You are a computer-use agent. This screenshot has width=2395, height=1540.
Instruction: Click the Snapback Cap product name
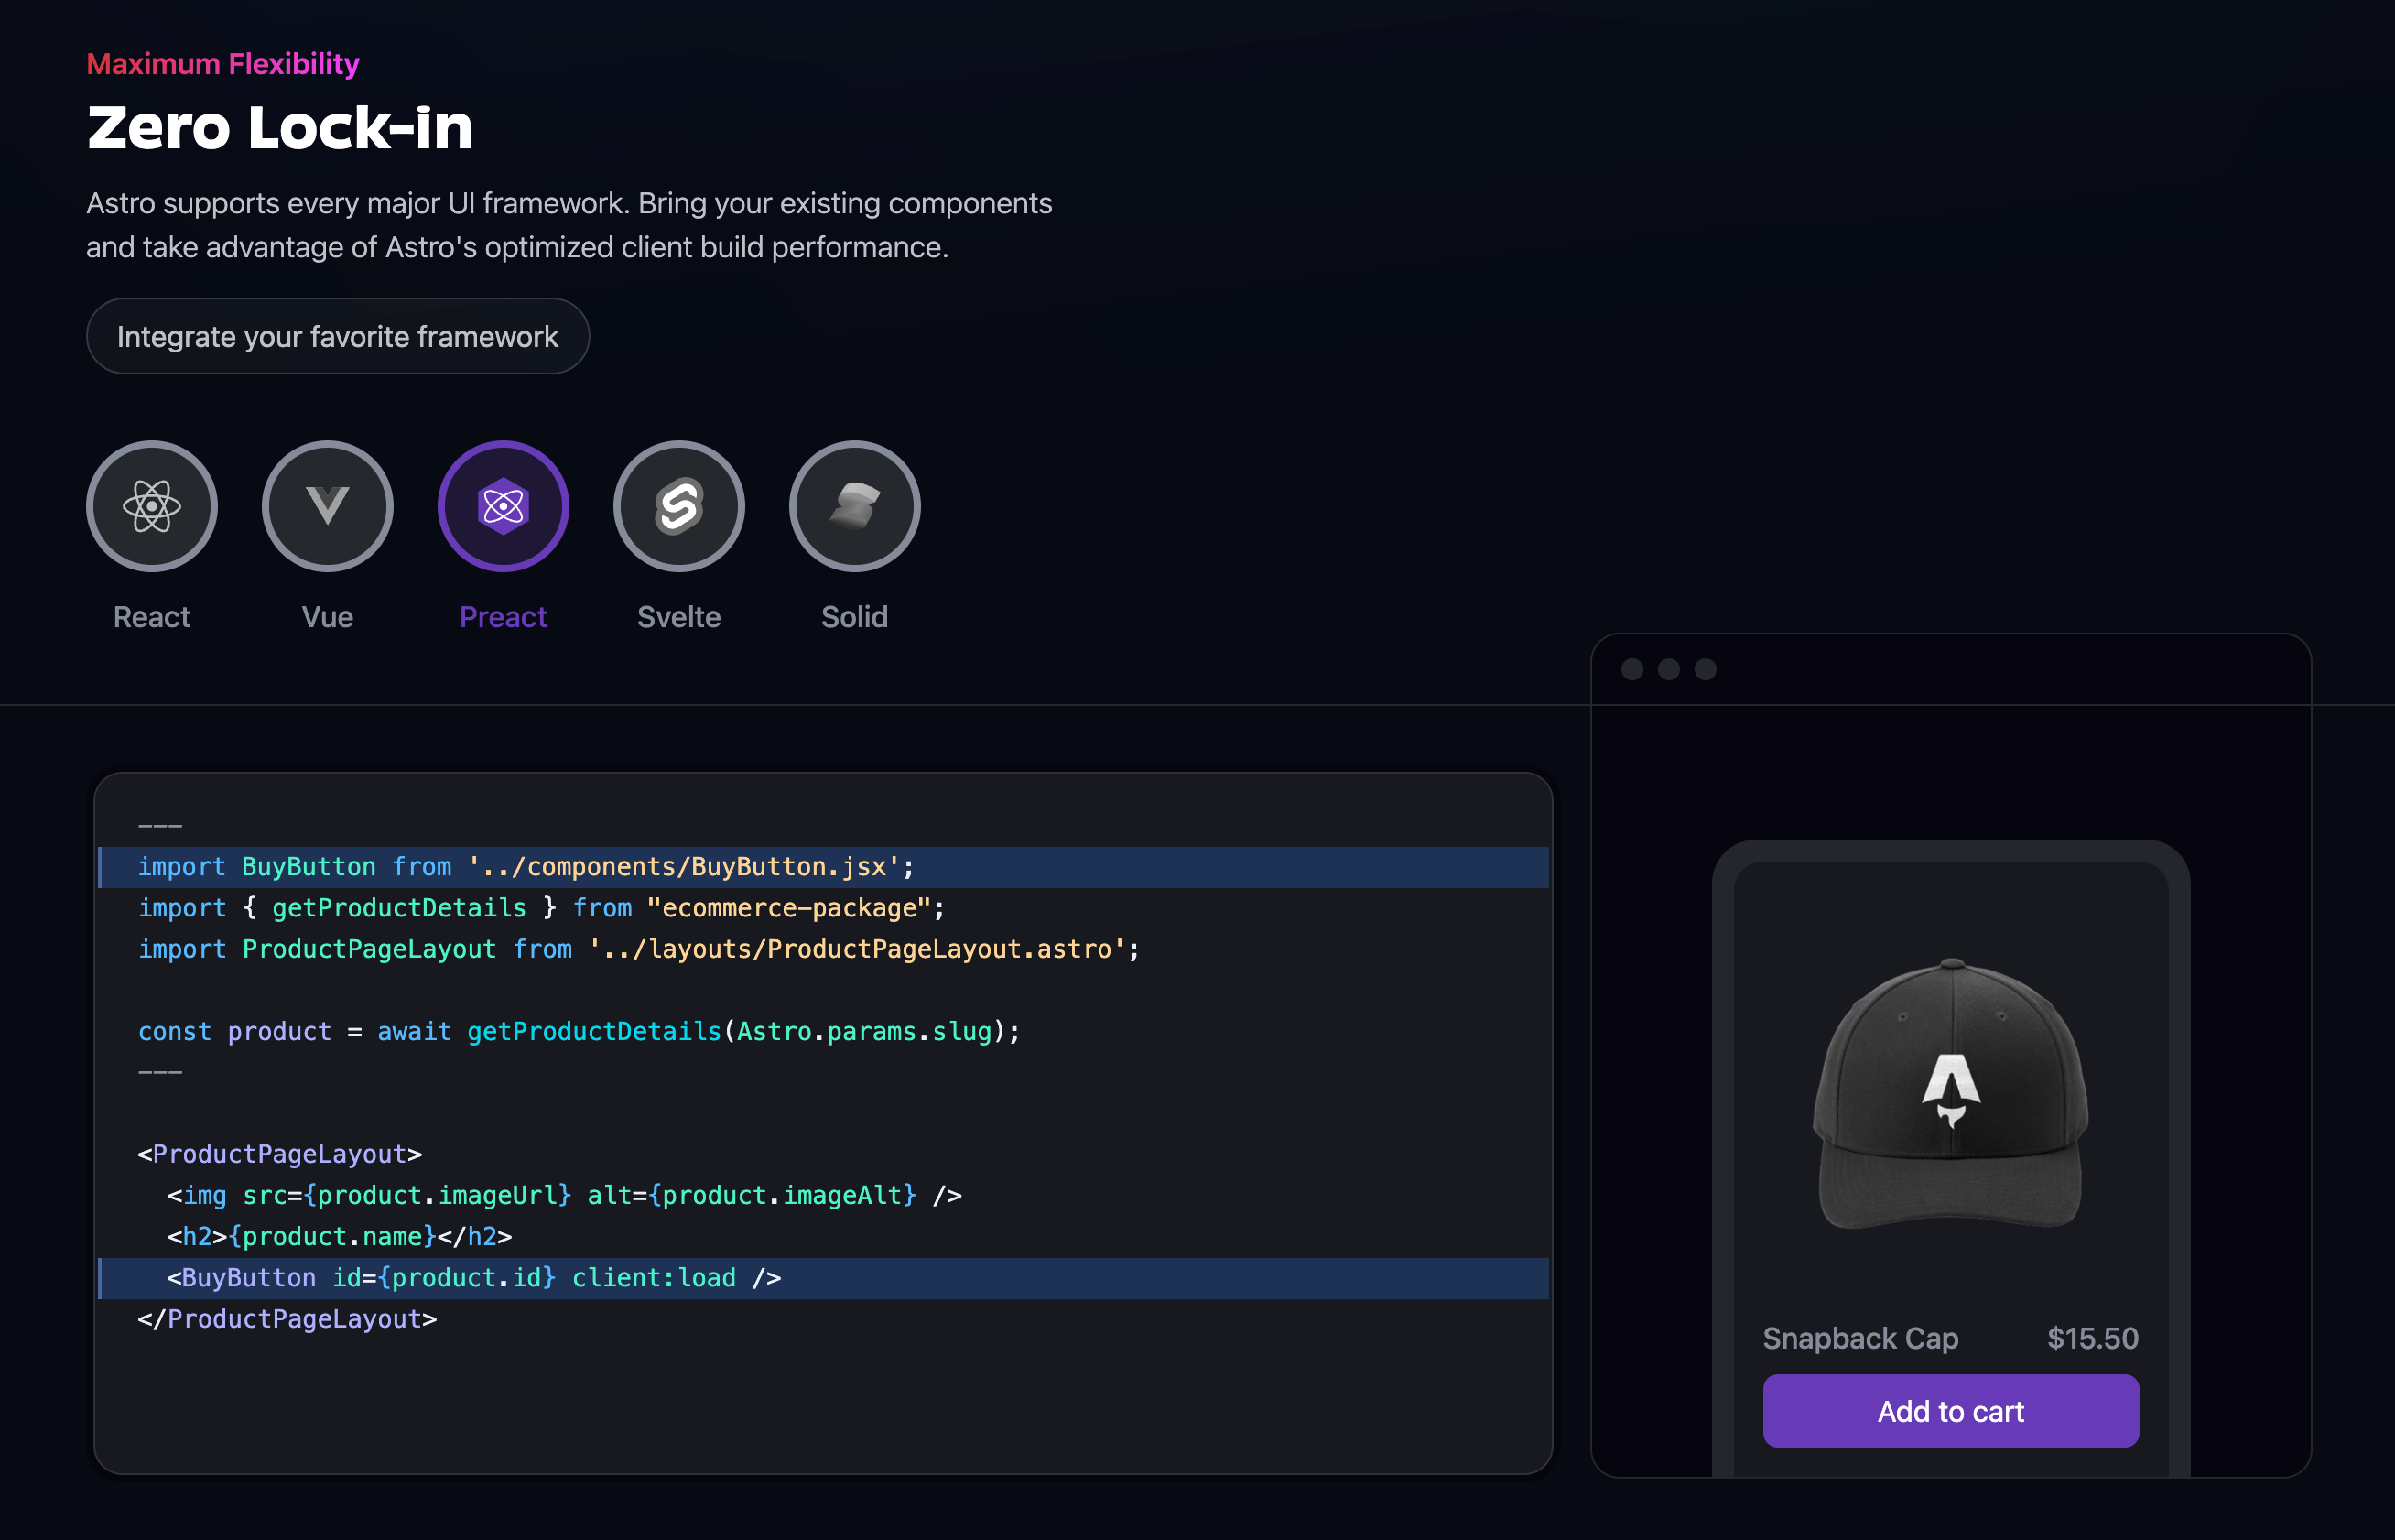pos(1860,1338)
